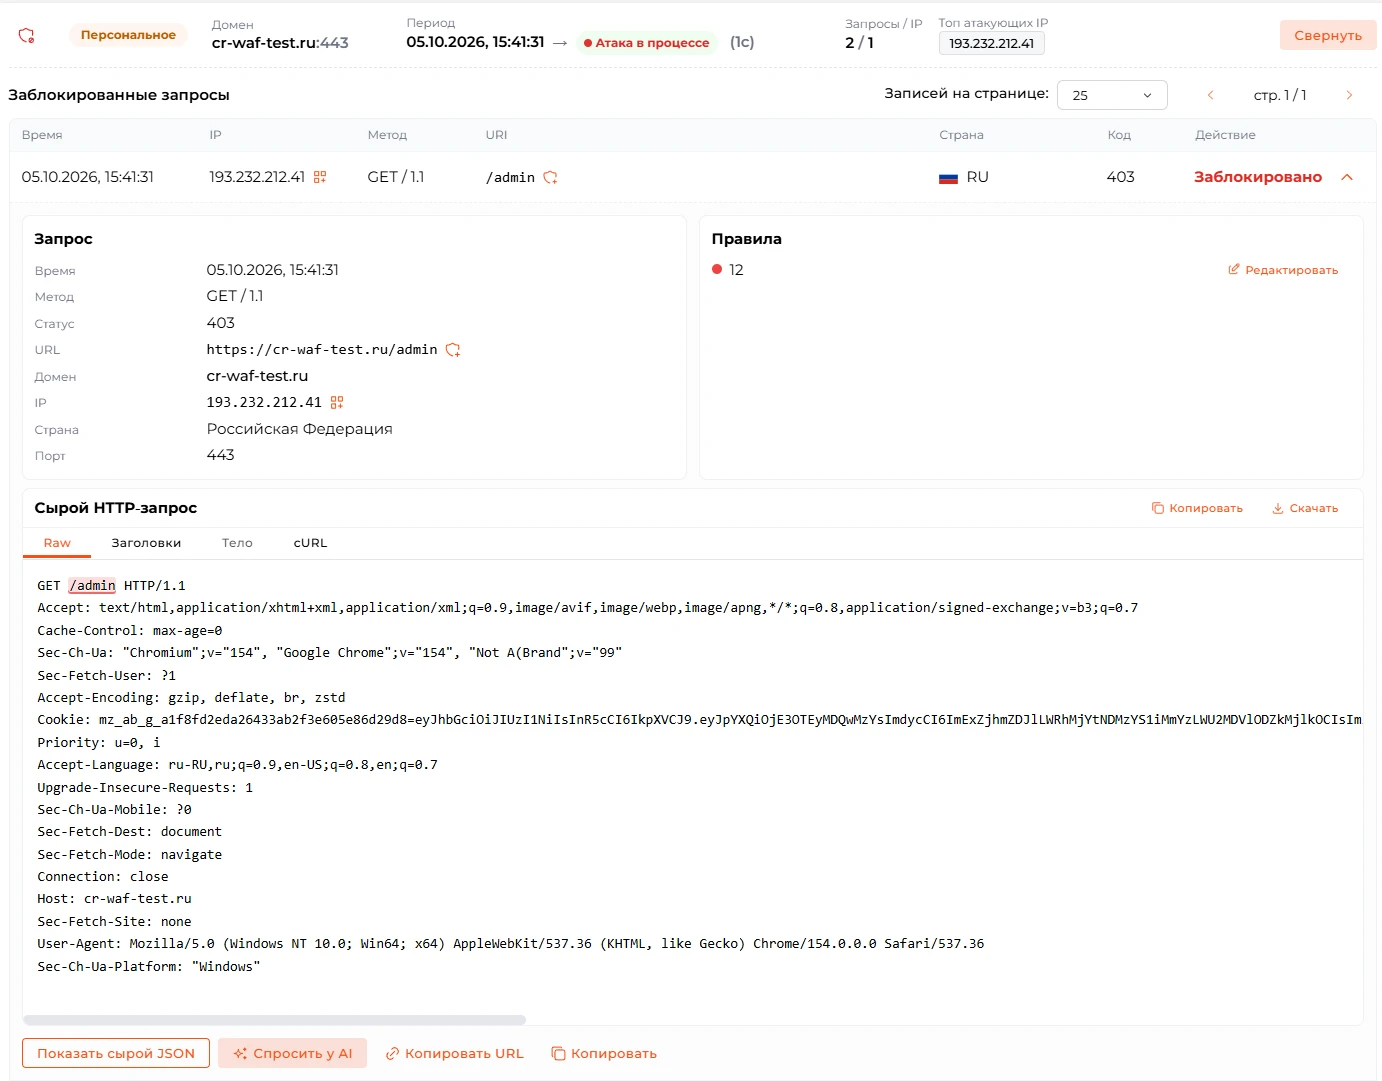Show the cURL tab
The width and height of the screenshot is (1382, 1081).
tap(310, 543)
